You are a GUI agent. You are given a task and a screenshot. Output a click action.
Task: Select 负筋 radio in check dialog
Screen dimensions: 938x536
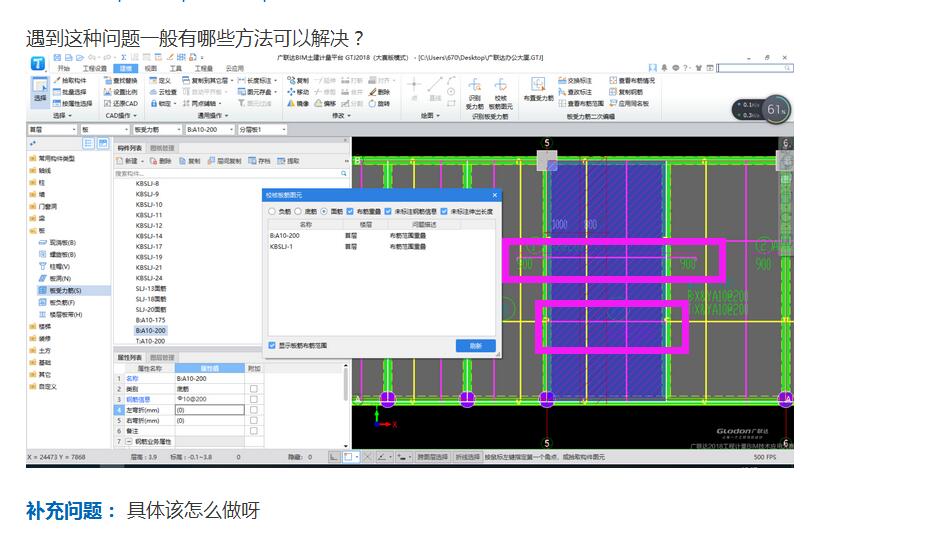272,211
